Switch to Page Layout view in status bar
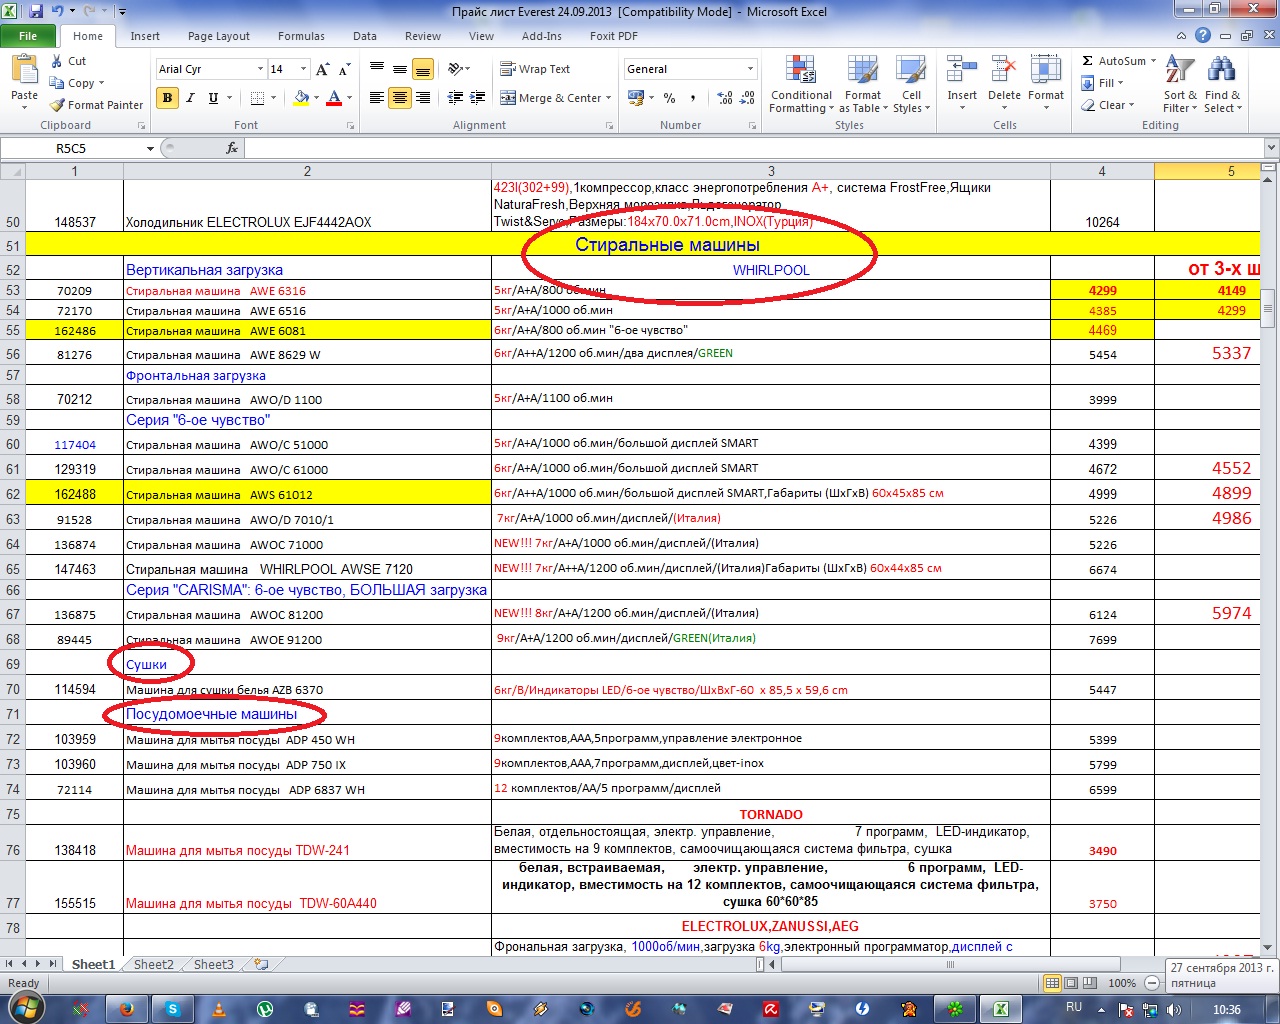Image resolution: width=1280 pixels, height=1024 pixels. click(1070, 983)
